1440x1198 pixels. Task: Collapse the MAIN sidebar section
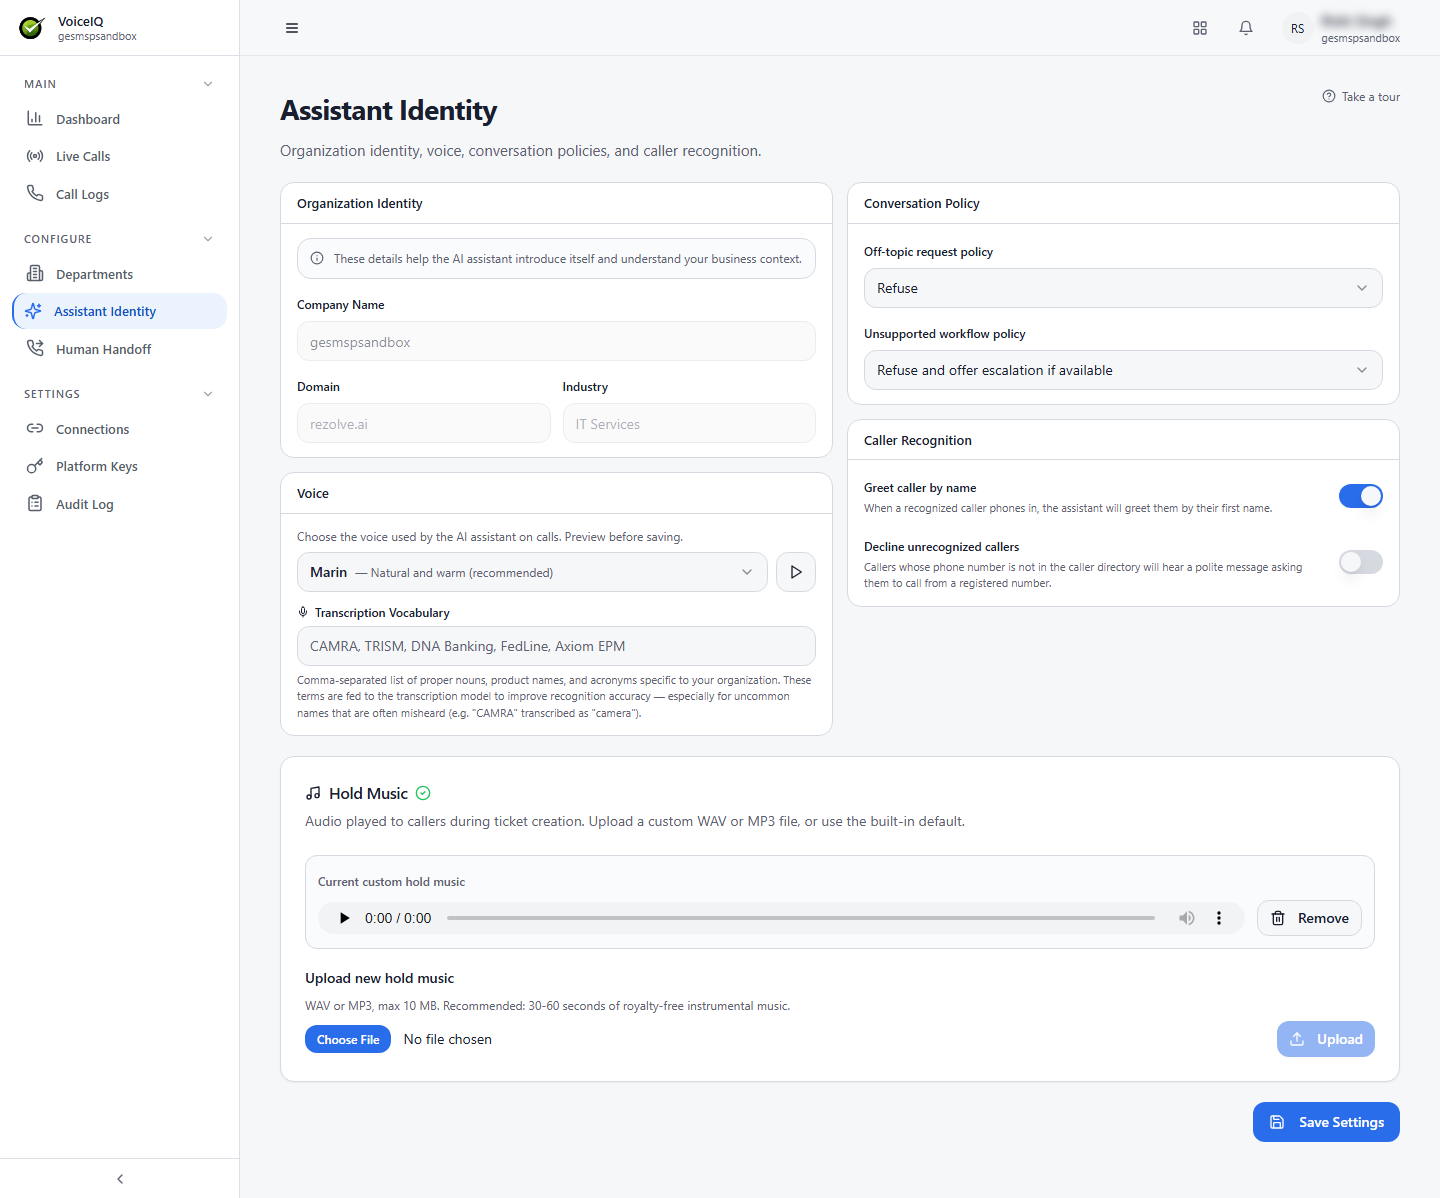208,84
